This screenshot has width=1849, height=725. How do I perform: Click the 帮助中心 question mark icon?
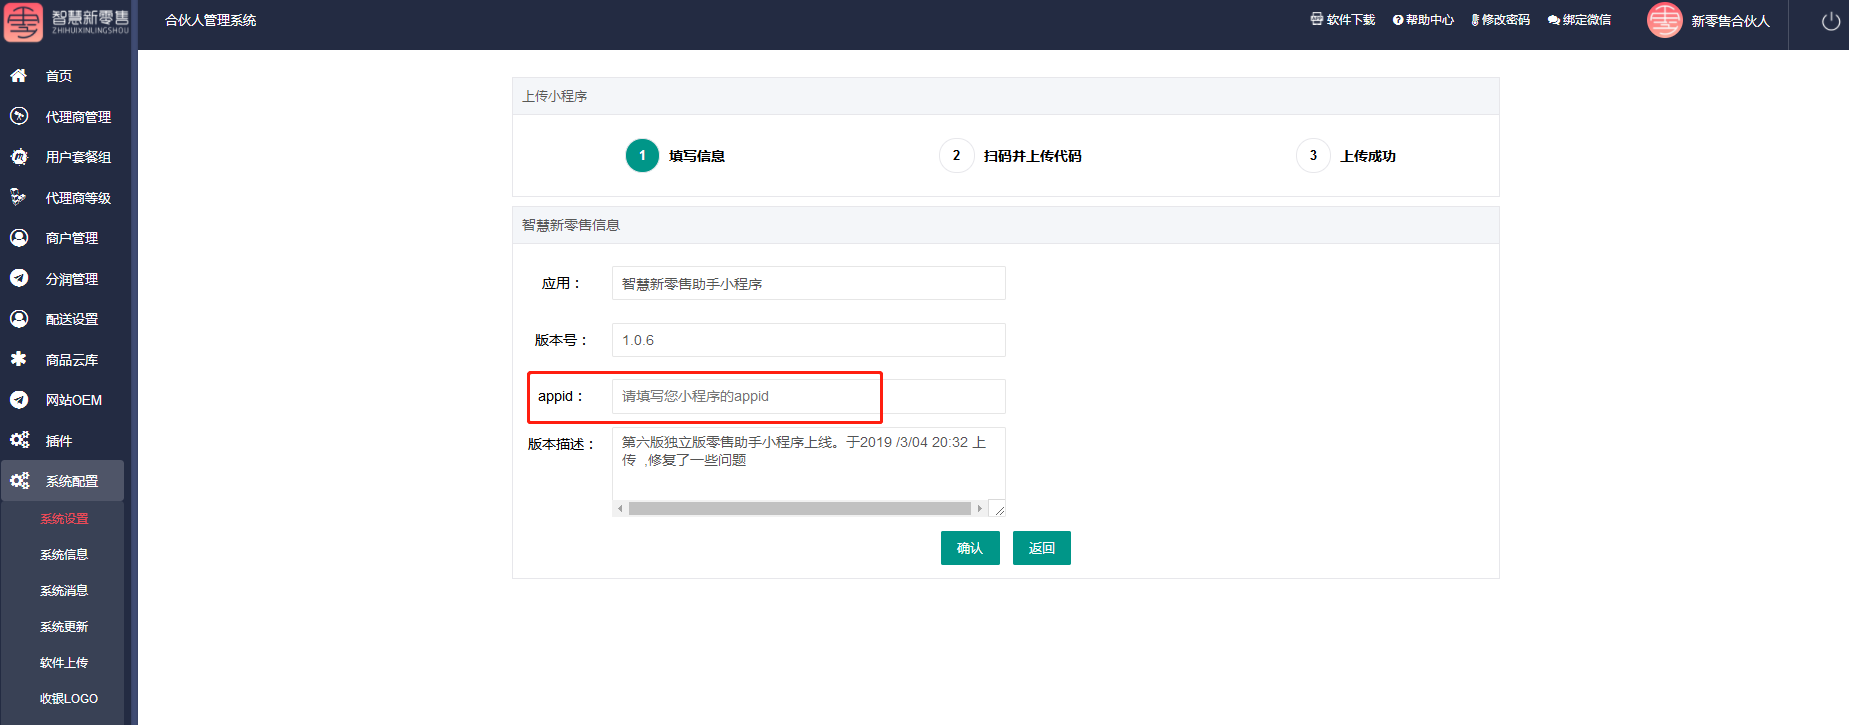[x=1398, y=20]
